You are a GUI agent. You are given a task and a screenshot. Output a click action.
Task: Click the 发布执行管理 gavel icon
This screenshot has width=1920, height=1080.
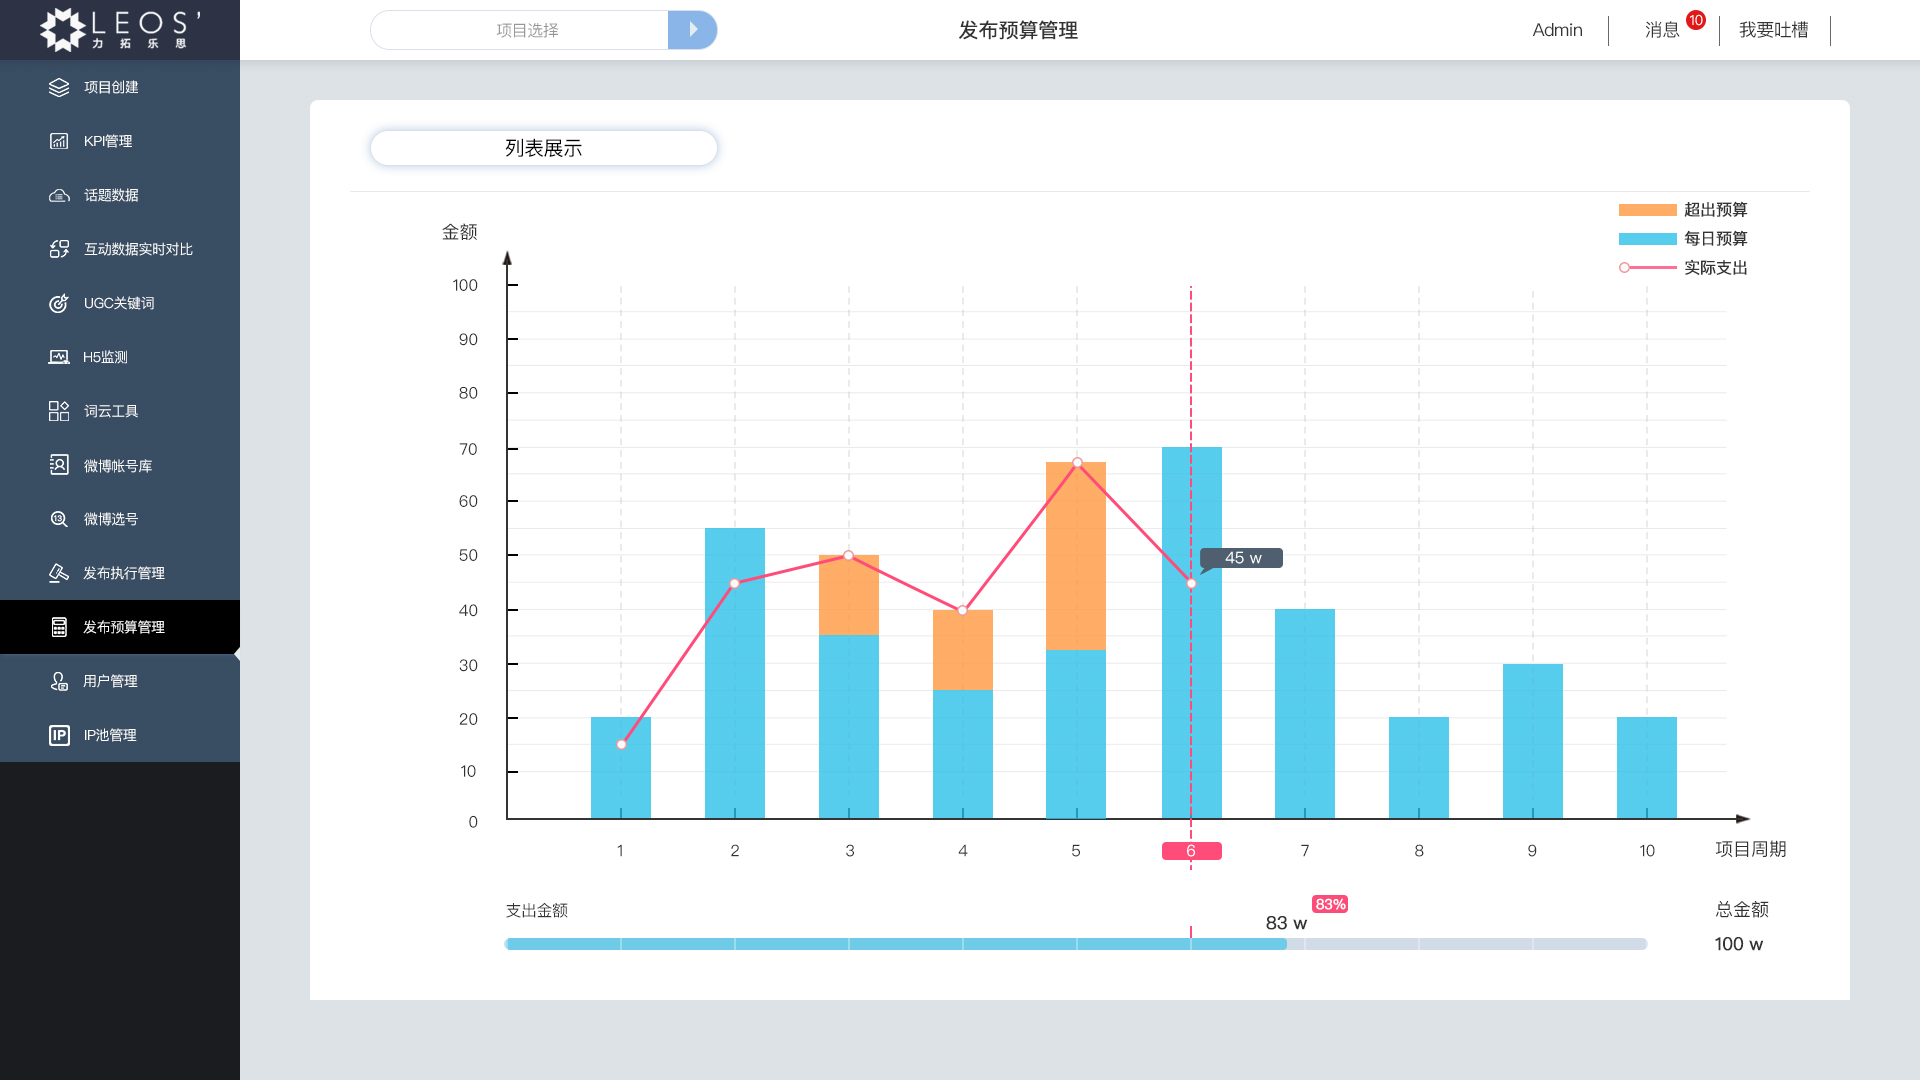59,573
